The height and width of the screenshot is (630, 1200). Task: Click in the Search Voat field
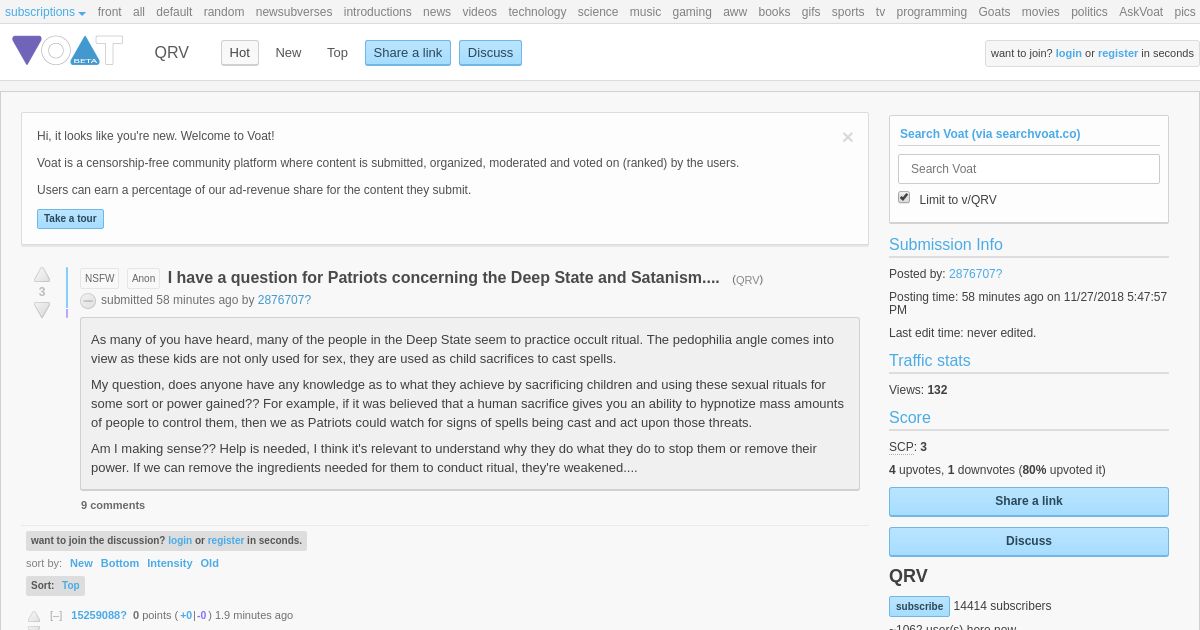pyautogui.click(x=1028, y=169)
